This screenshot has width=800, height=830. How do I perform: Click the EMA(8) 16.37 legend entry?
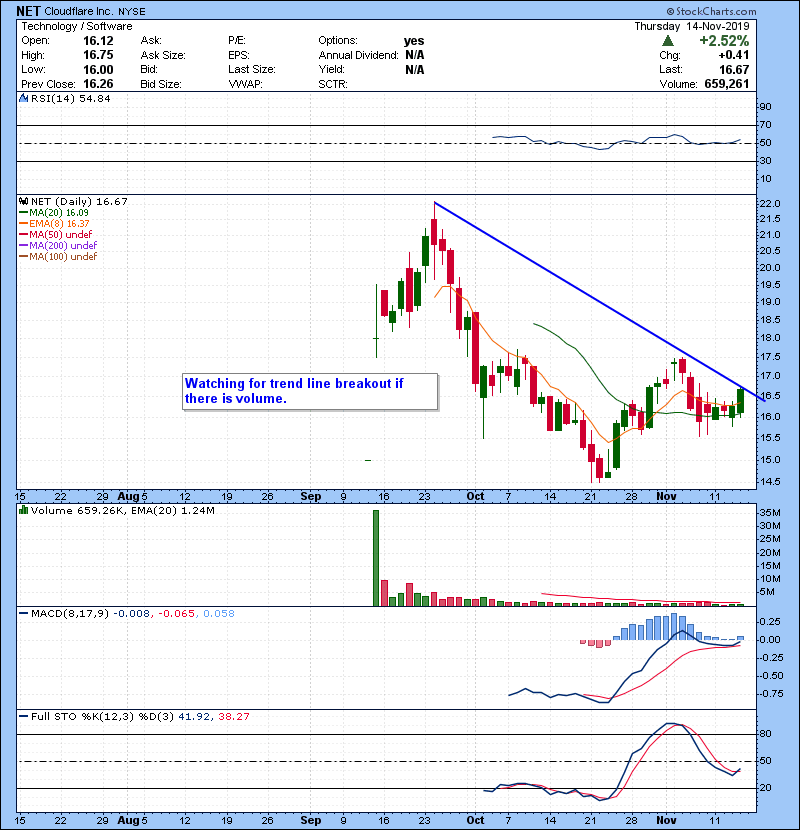54,224
